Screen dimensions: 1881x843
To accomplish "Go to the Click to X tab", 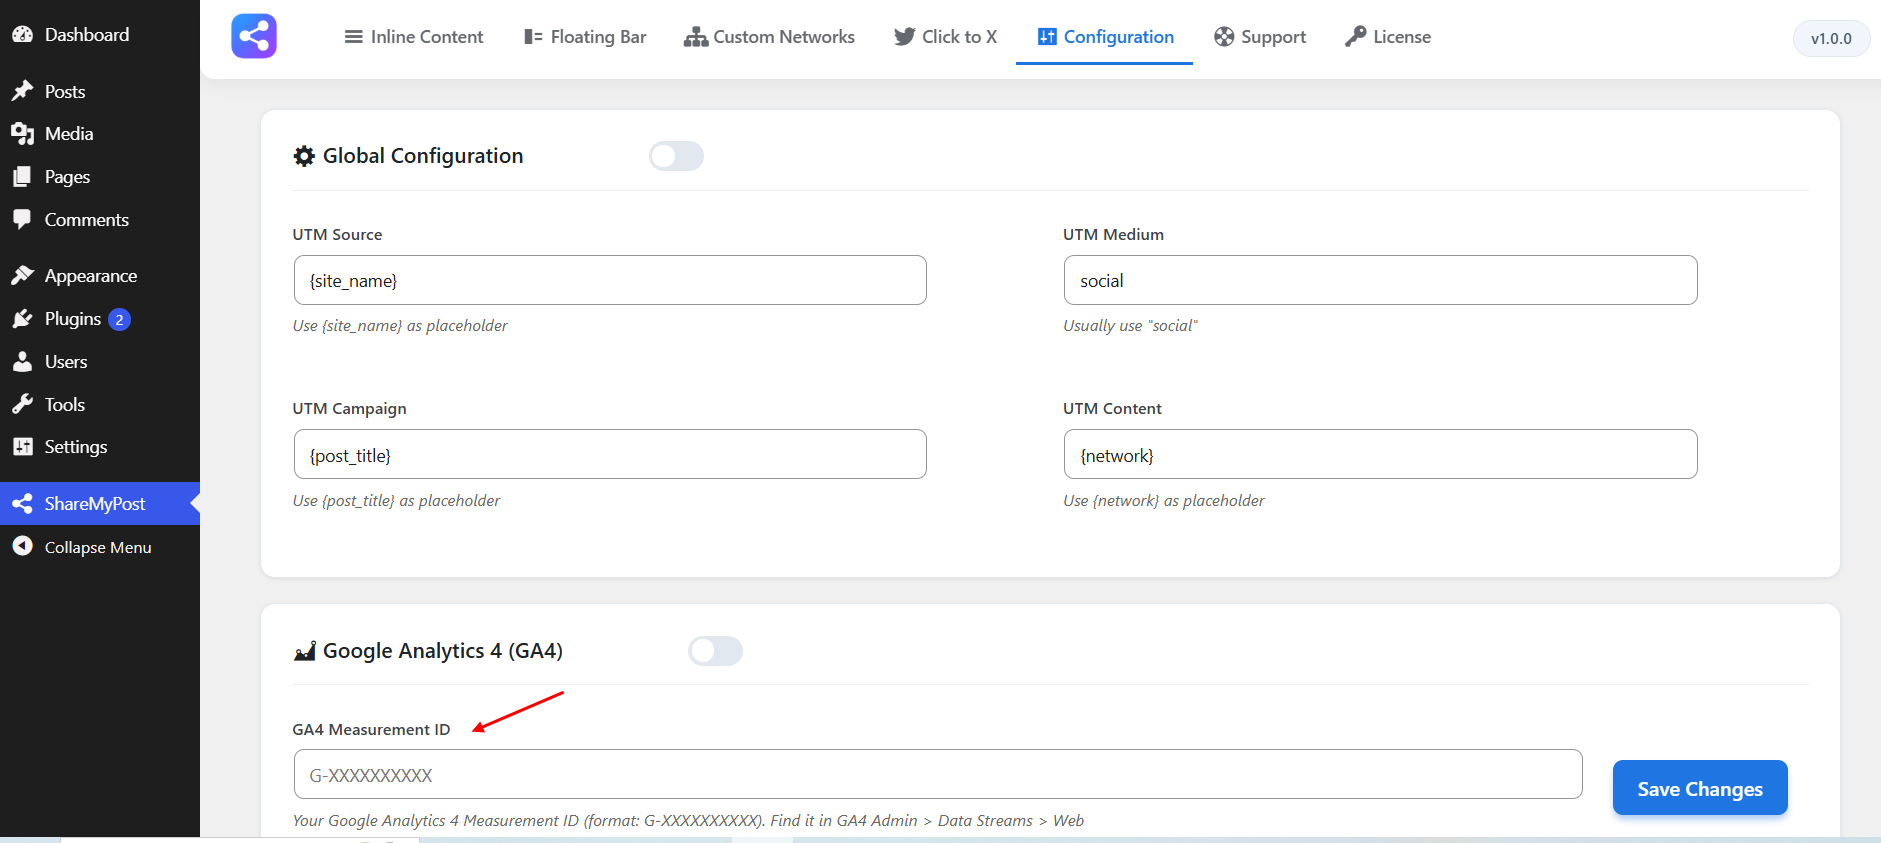I will [945, 37].
